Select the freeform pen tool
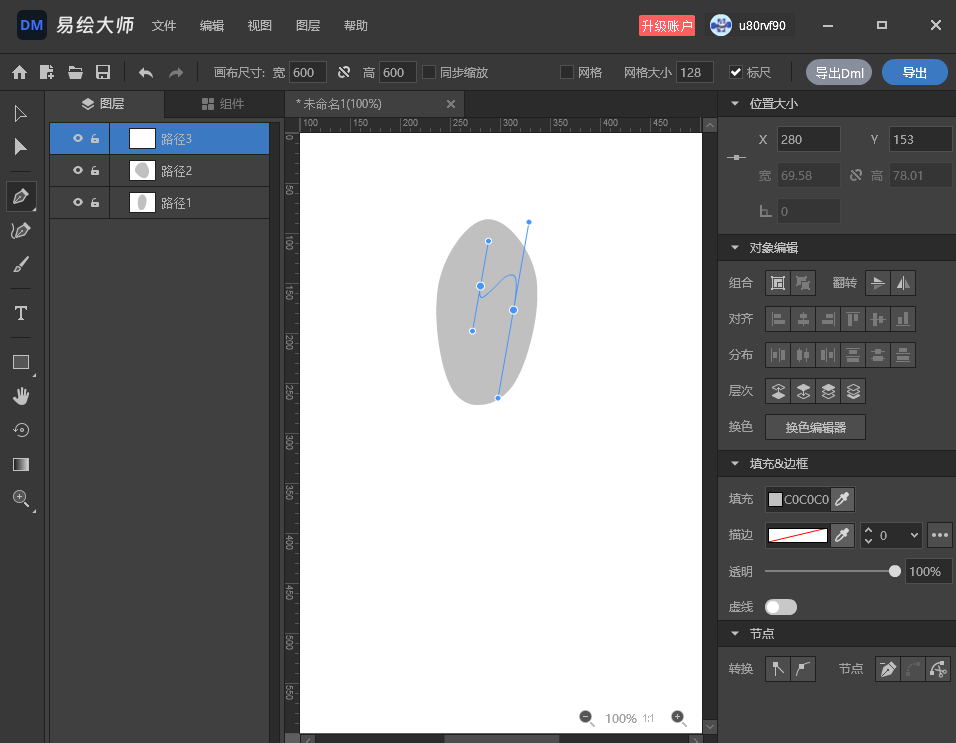Screen dimensions: 956x743 pyautogui.click(x=21, y=230)
